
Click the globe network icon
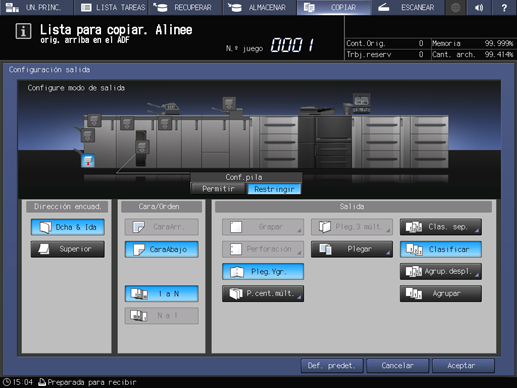click(455, 7)
